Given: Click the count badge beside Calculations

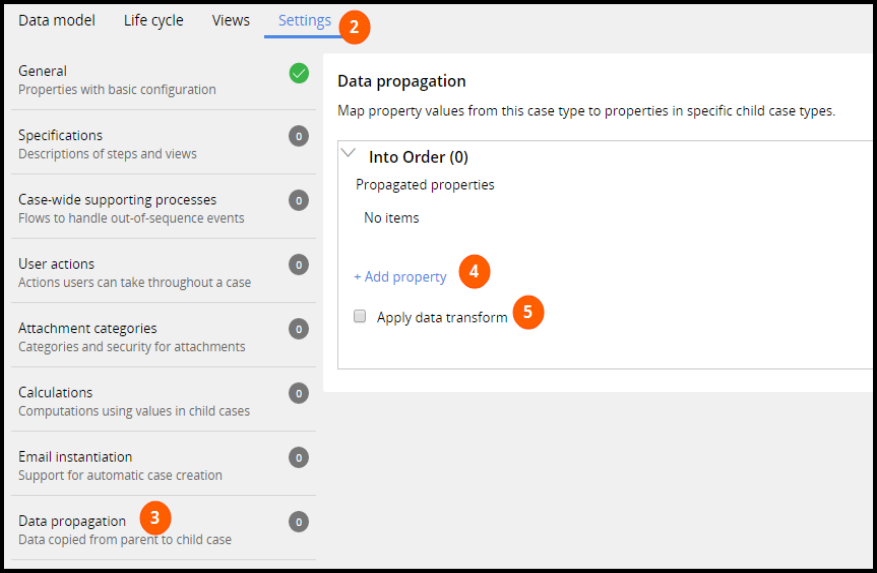Looking at the screenshot, I should coord(298,393).
